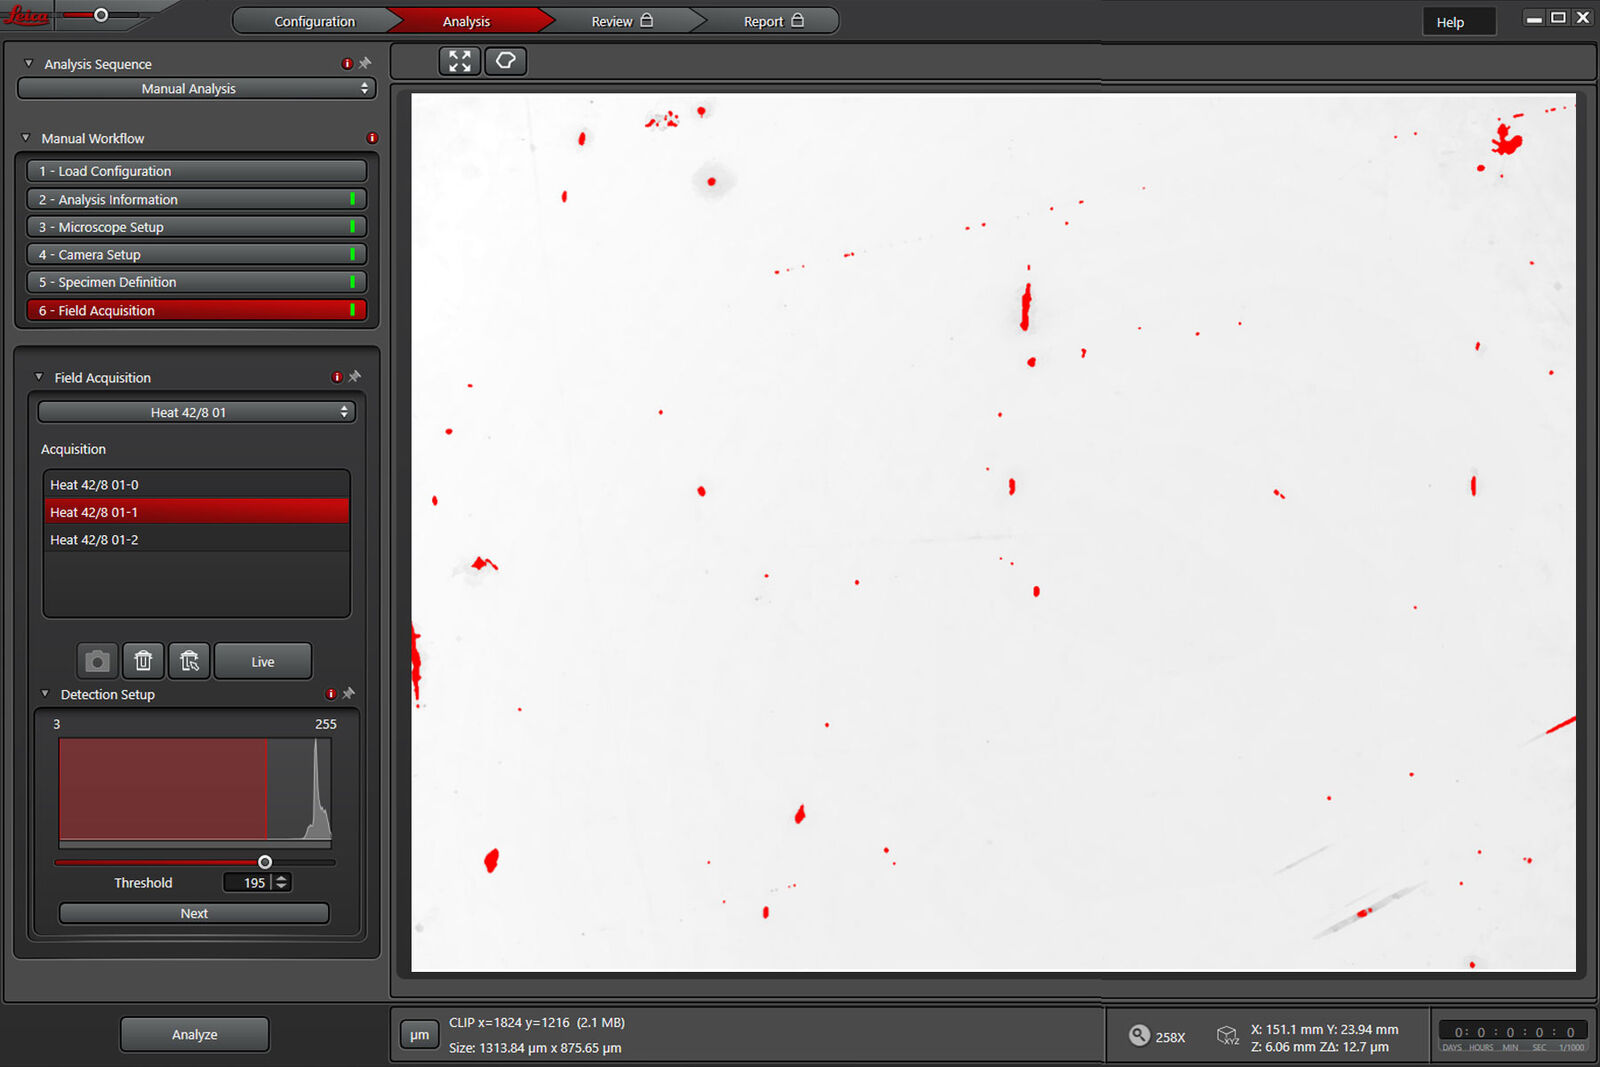Pin the Detection Setup panel
This screenshot has width=1600, height=1067.
tap(349, 693)
